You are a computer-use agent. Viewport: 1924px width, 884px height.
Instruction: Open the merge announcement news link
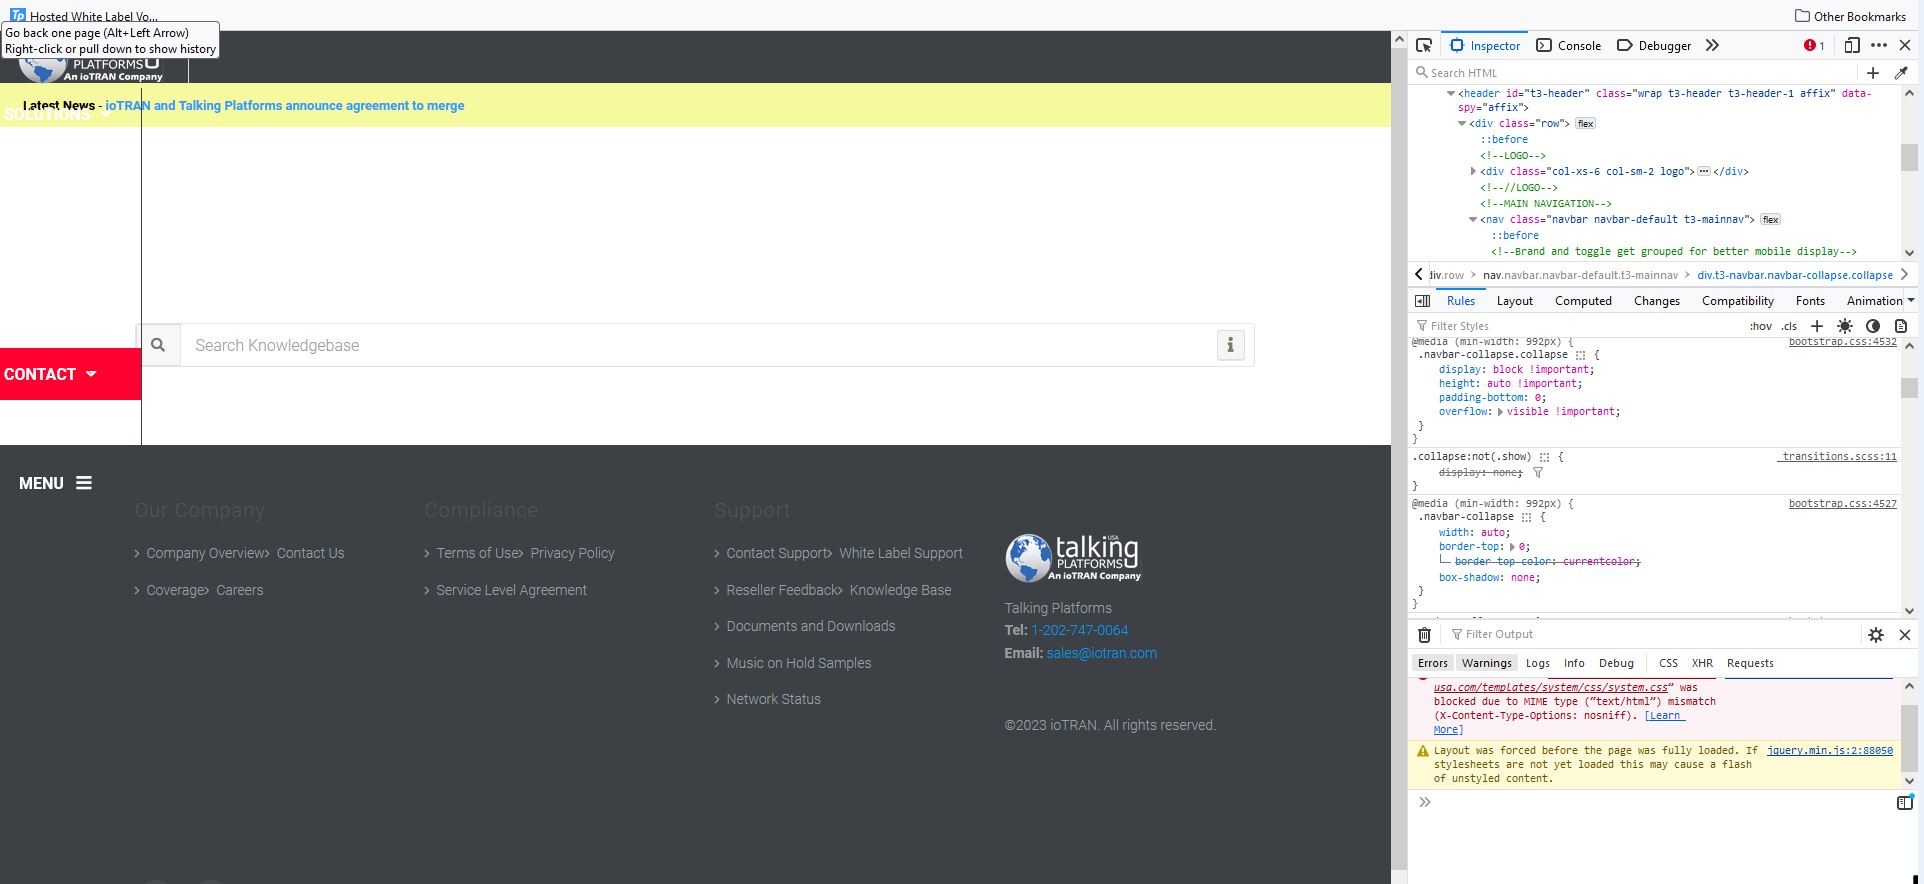285,105
